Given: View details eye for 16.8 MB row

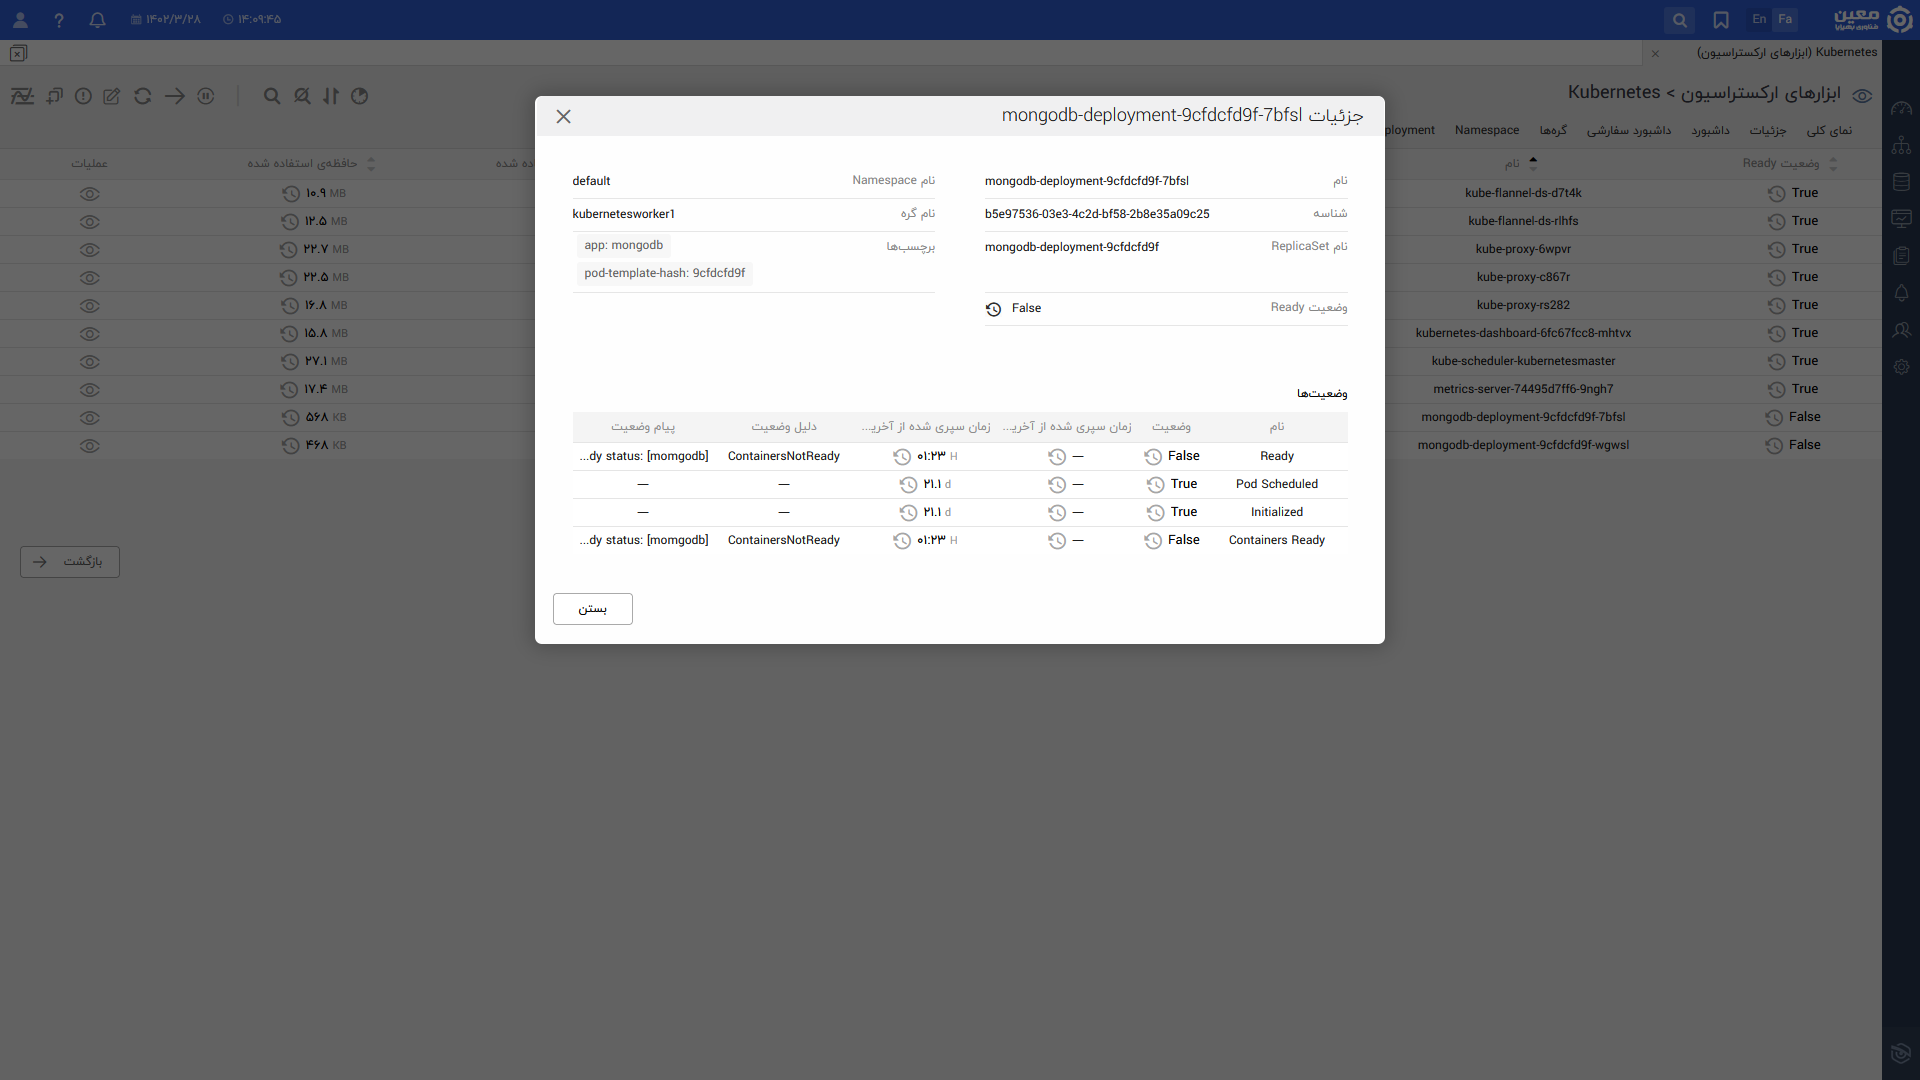Looking at the screenshot, I should 90,306.
